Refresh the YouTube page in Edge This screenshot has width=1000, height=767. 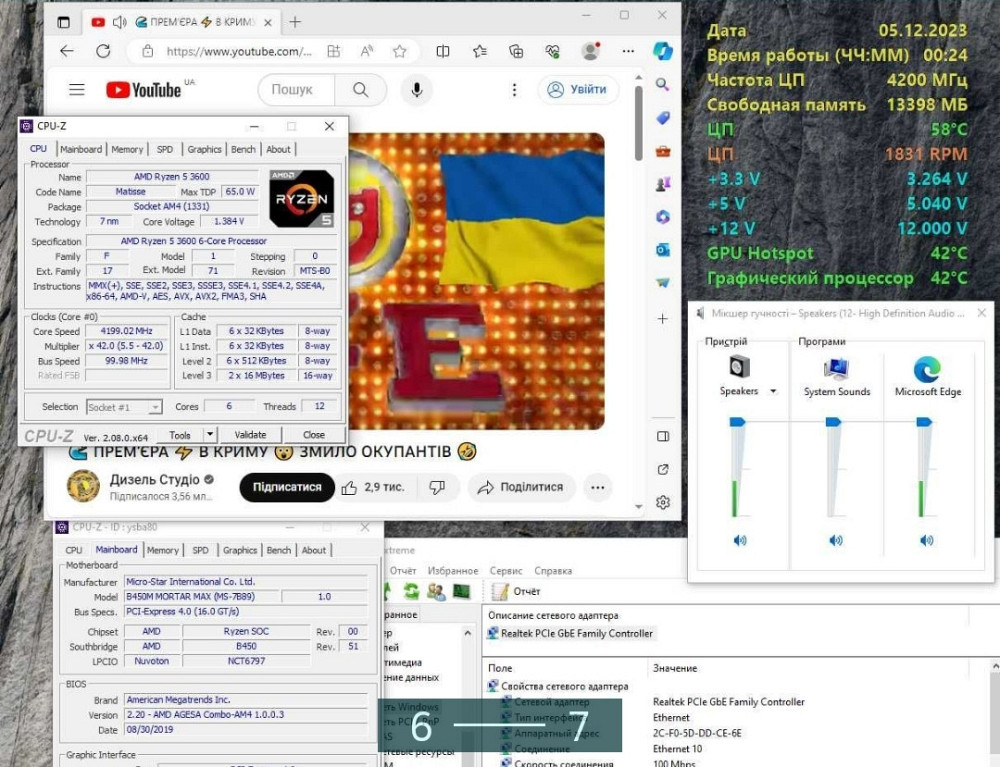(103, 51)
